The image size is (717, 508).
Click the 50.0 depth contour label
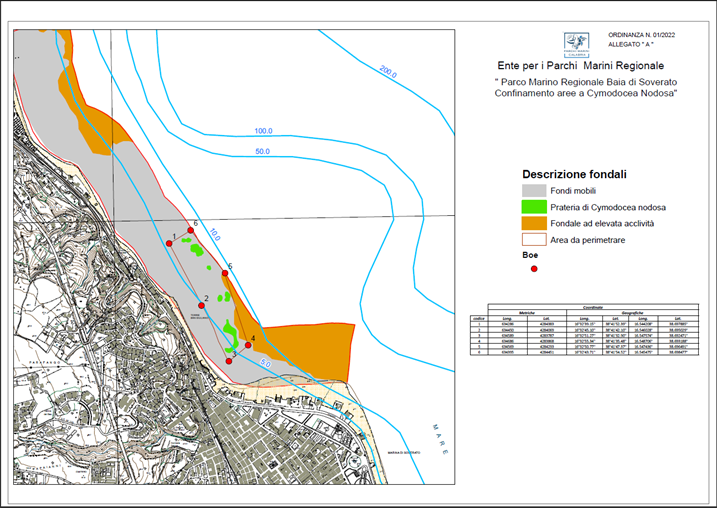pyautogui.click(x=263, y=151)
